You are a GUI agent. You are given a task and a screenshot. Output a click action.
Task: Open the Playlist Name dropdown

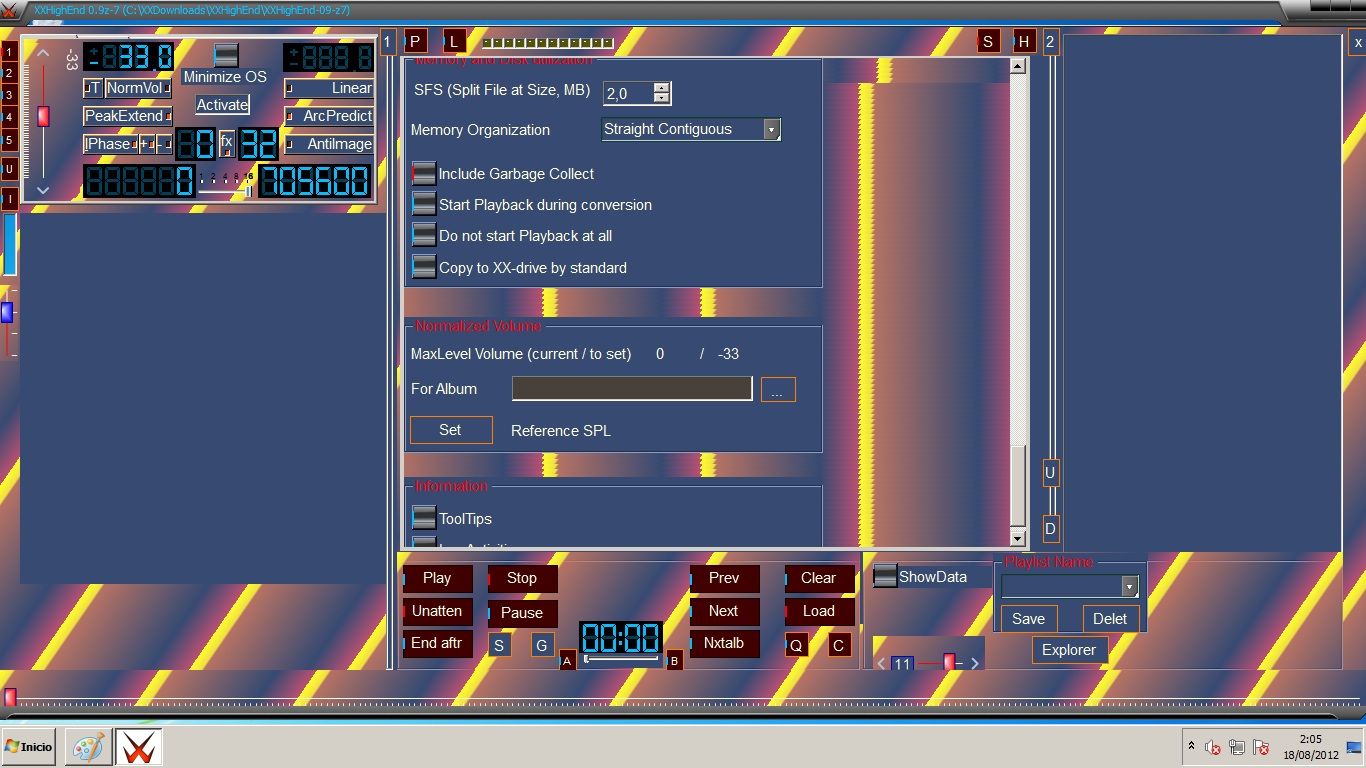pos(1130,587)
